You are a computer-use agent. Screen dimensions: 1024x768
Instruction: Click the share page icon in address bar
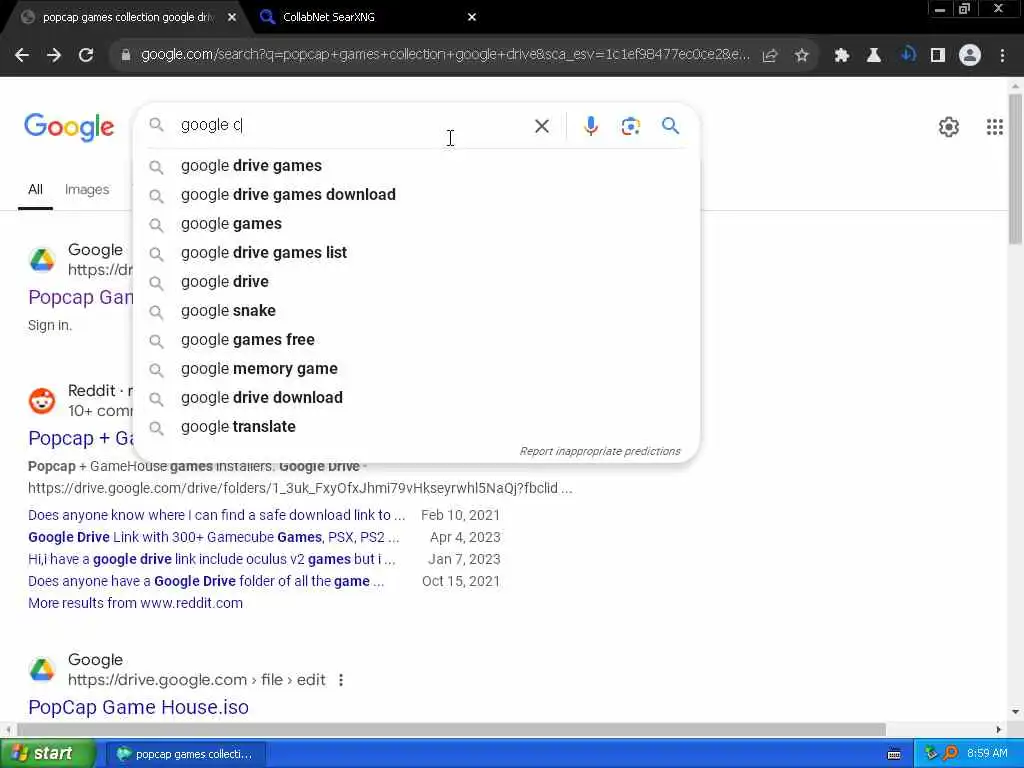click(x=770, y=56)
